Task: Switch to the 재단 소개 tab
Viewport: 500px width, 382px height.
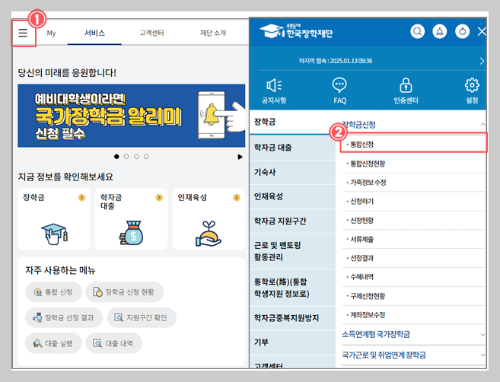Action: [x=213, y=33]
